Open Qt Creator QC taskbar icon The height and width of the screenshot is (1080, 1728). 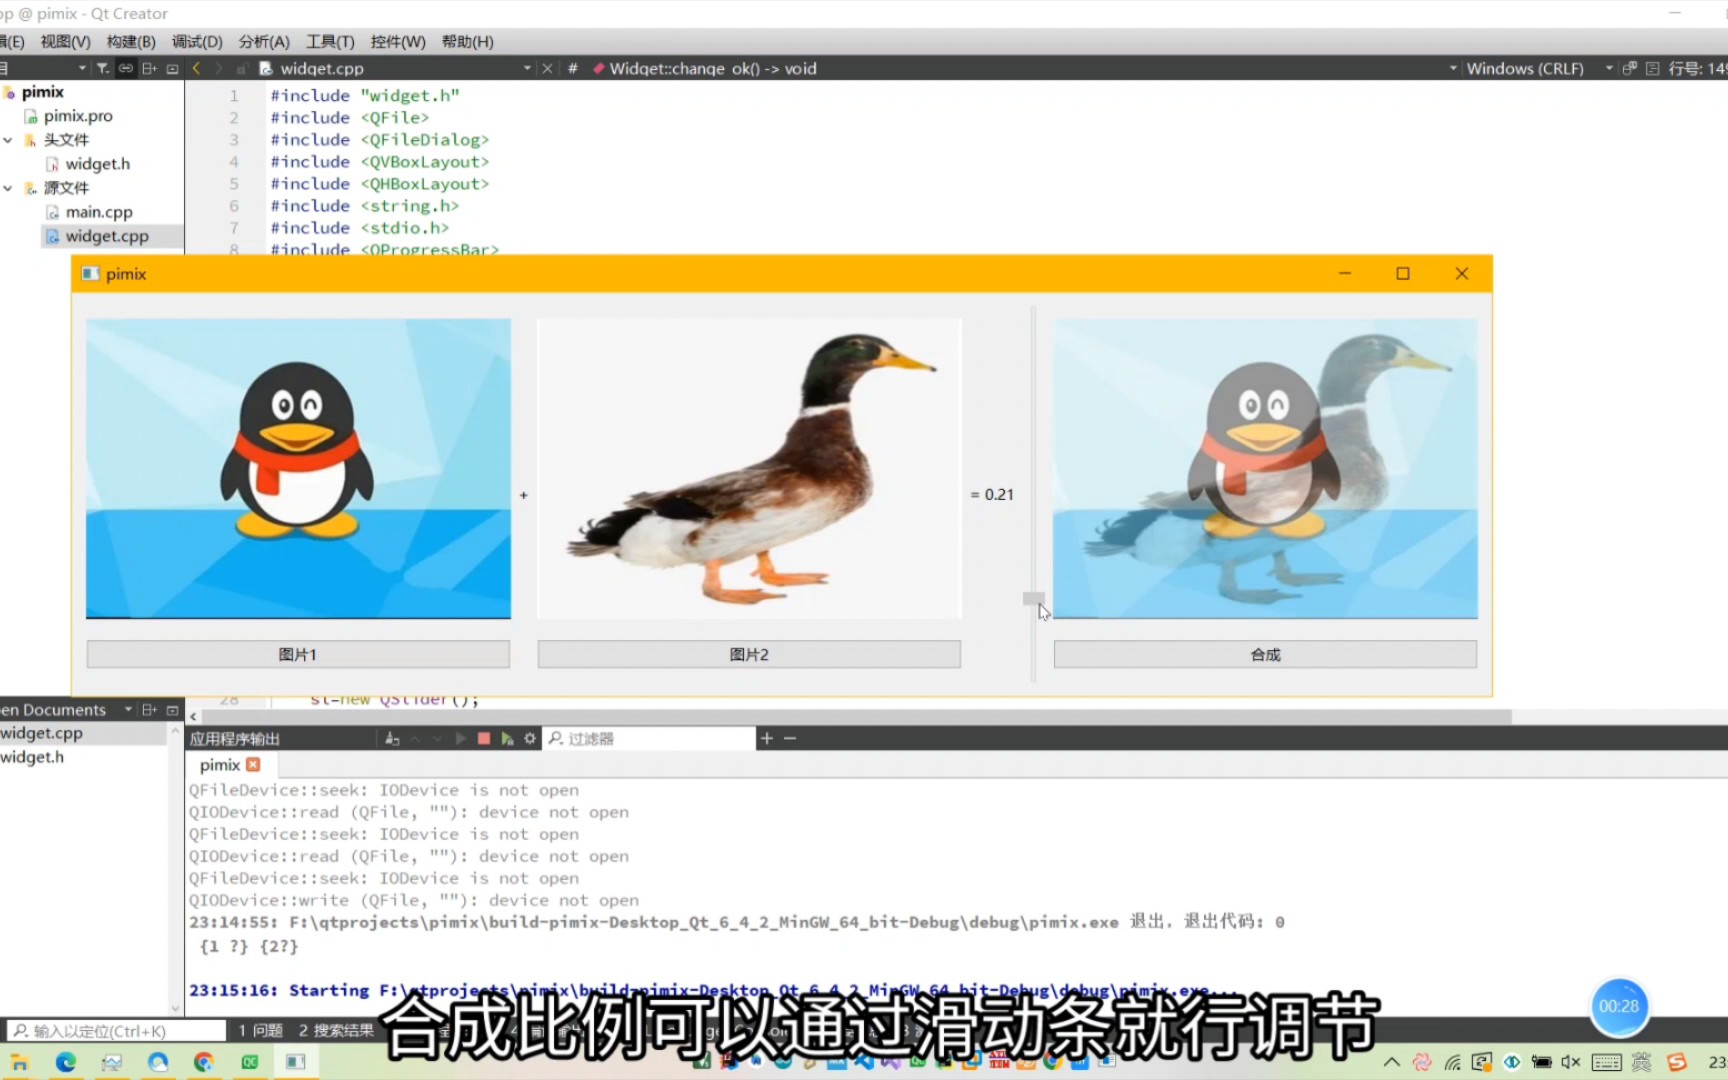250,1062
